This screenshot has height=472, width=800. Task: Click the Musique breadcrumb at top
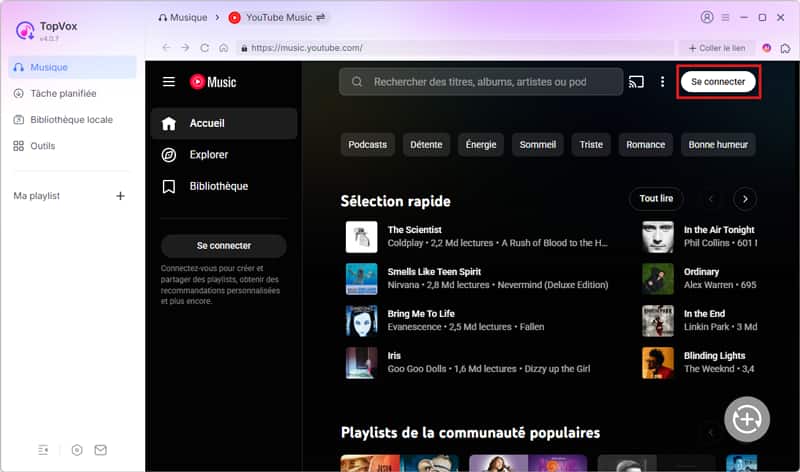(183, 17)
